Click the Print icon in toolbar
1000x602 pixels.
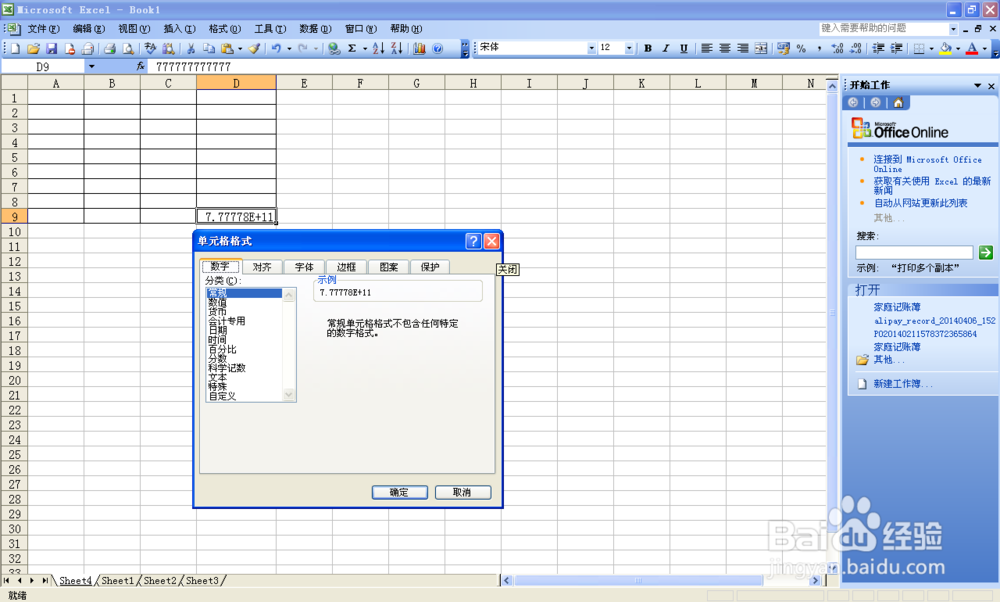pyautogui.click(x=110, y=48)
